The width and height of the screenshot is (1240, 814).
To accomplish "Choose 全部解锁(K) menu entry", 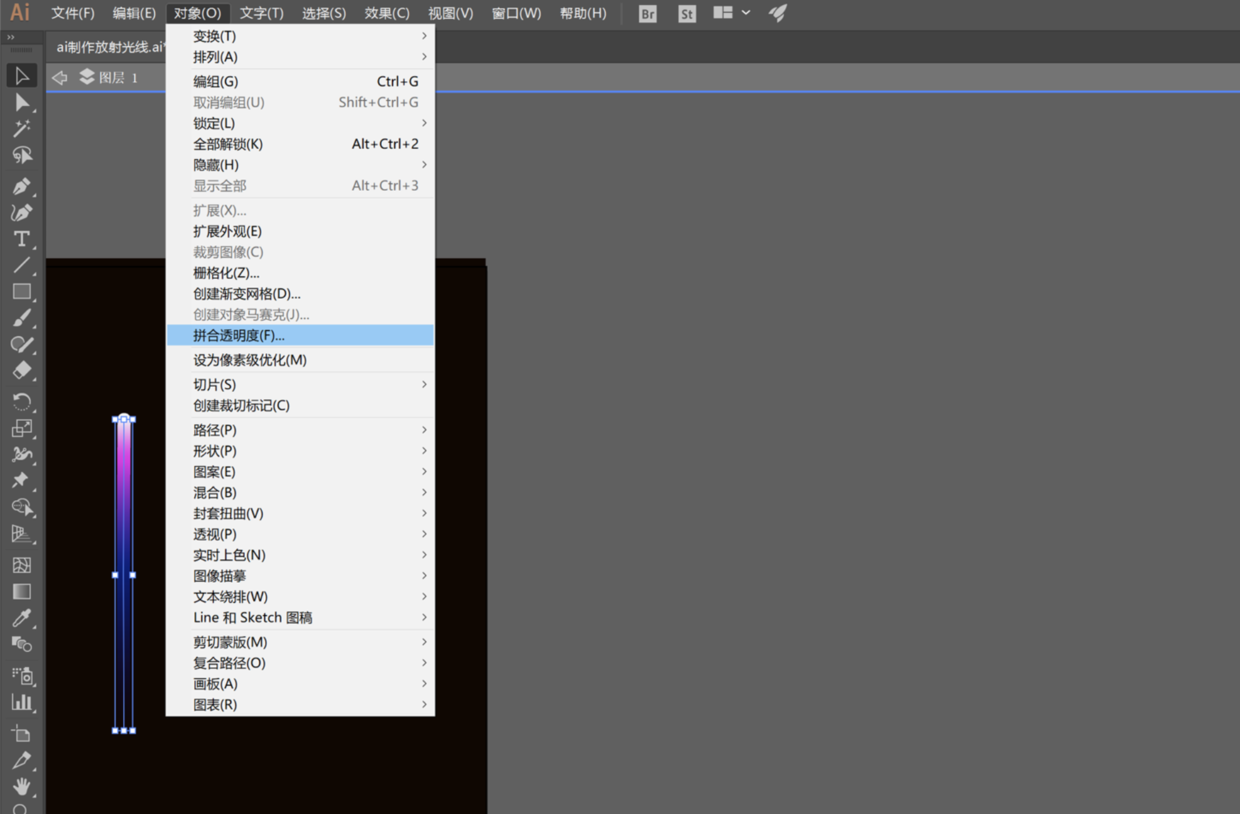I will pos(300,144).
